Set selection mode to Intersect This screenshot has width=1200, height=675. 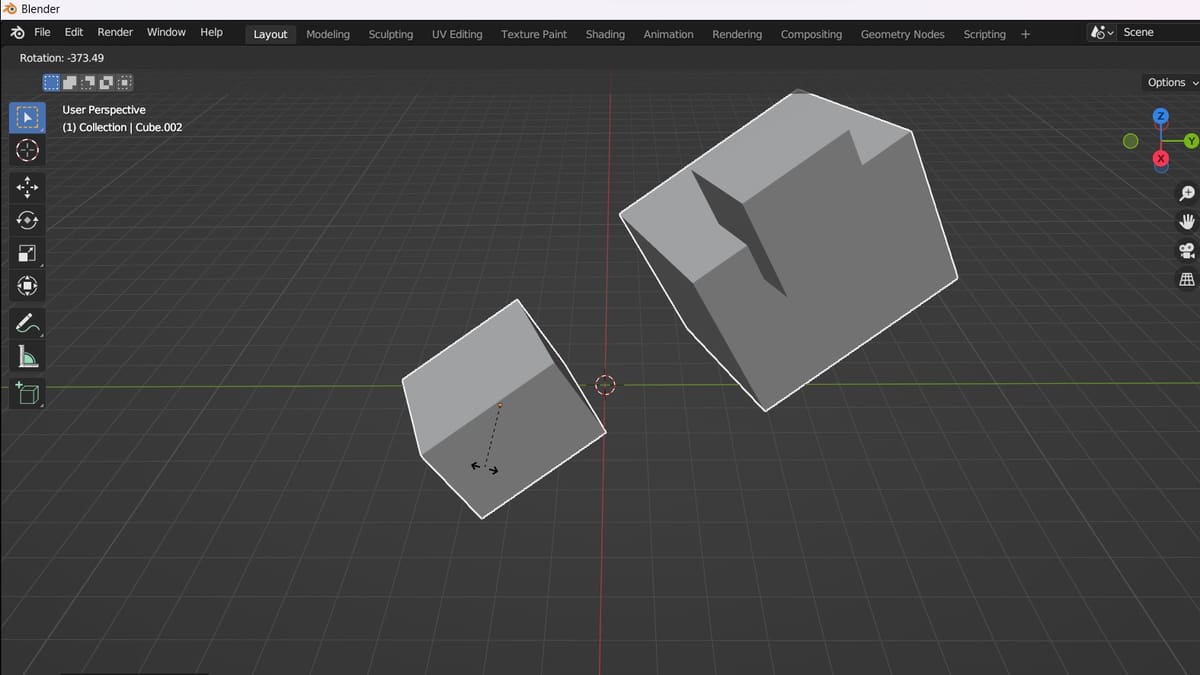point(124,82)
